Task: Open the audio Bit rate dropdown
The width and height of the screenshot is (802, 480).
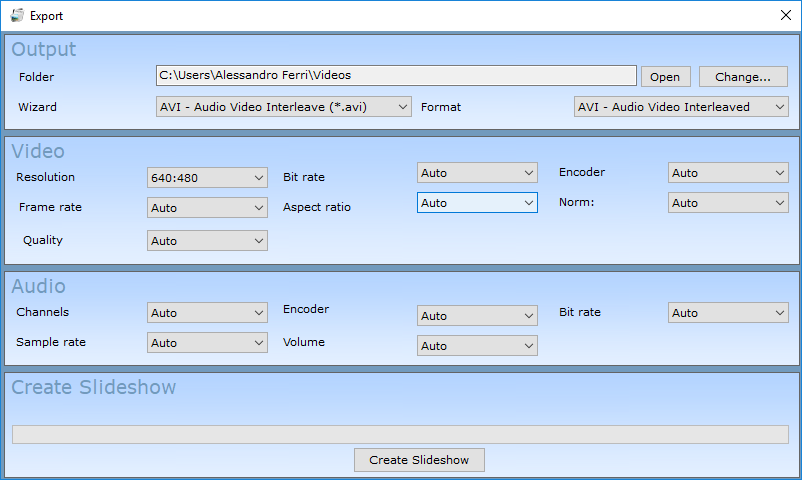Action: (728, 313)
